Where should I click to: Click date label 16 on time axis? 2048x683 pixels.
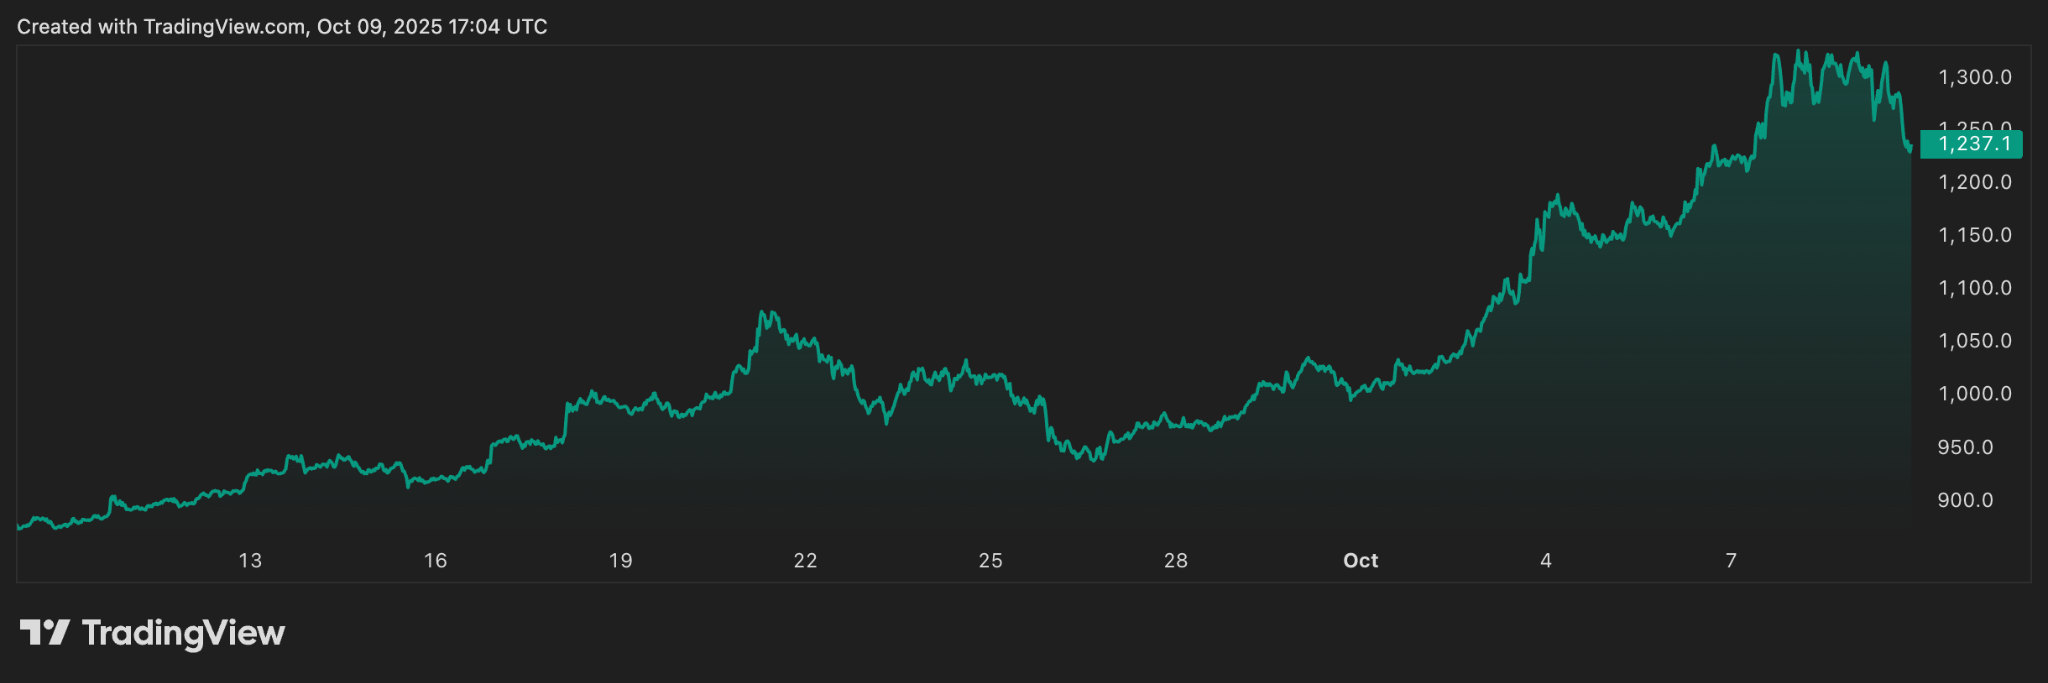(x=435, y=561)
